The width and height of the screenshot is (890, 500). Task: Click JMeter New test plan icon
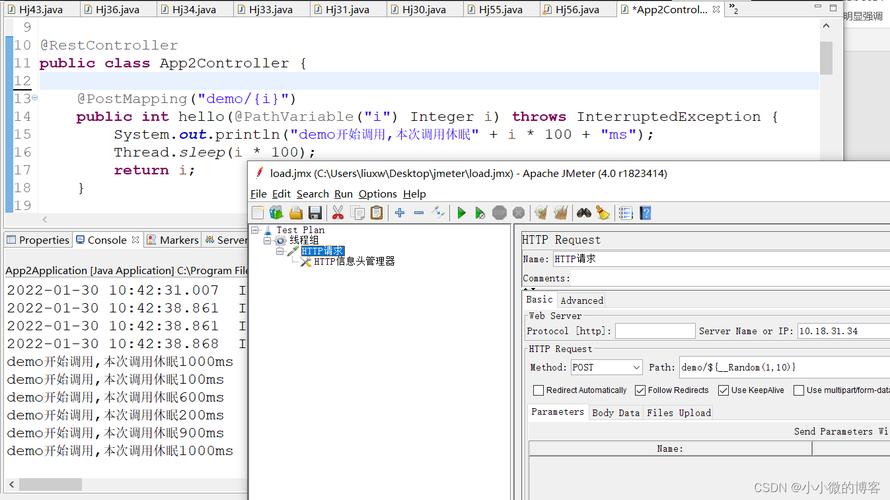pos(258,213)
